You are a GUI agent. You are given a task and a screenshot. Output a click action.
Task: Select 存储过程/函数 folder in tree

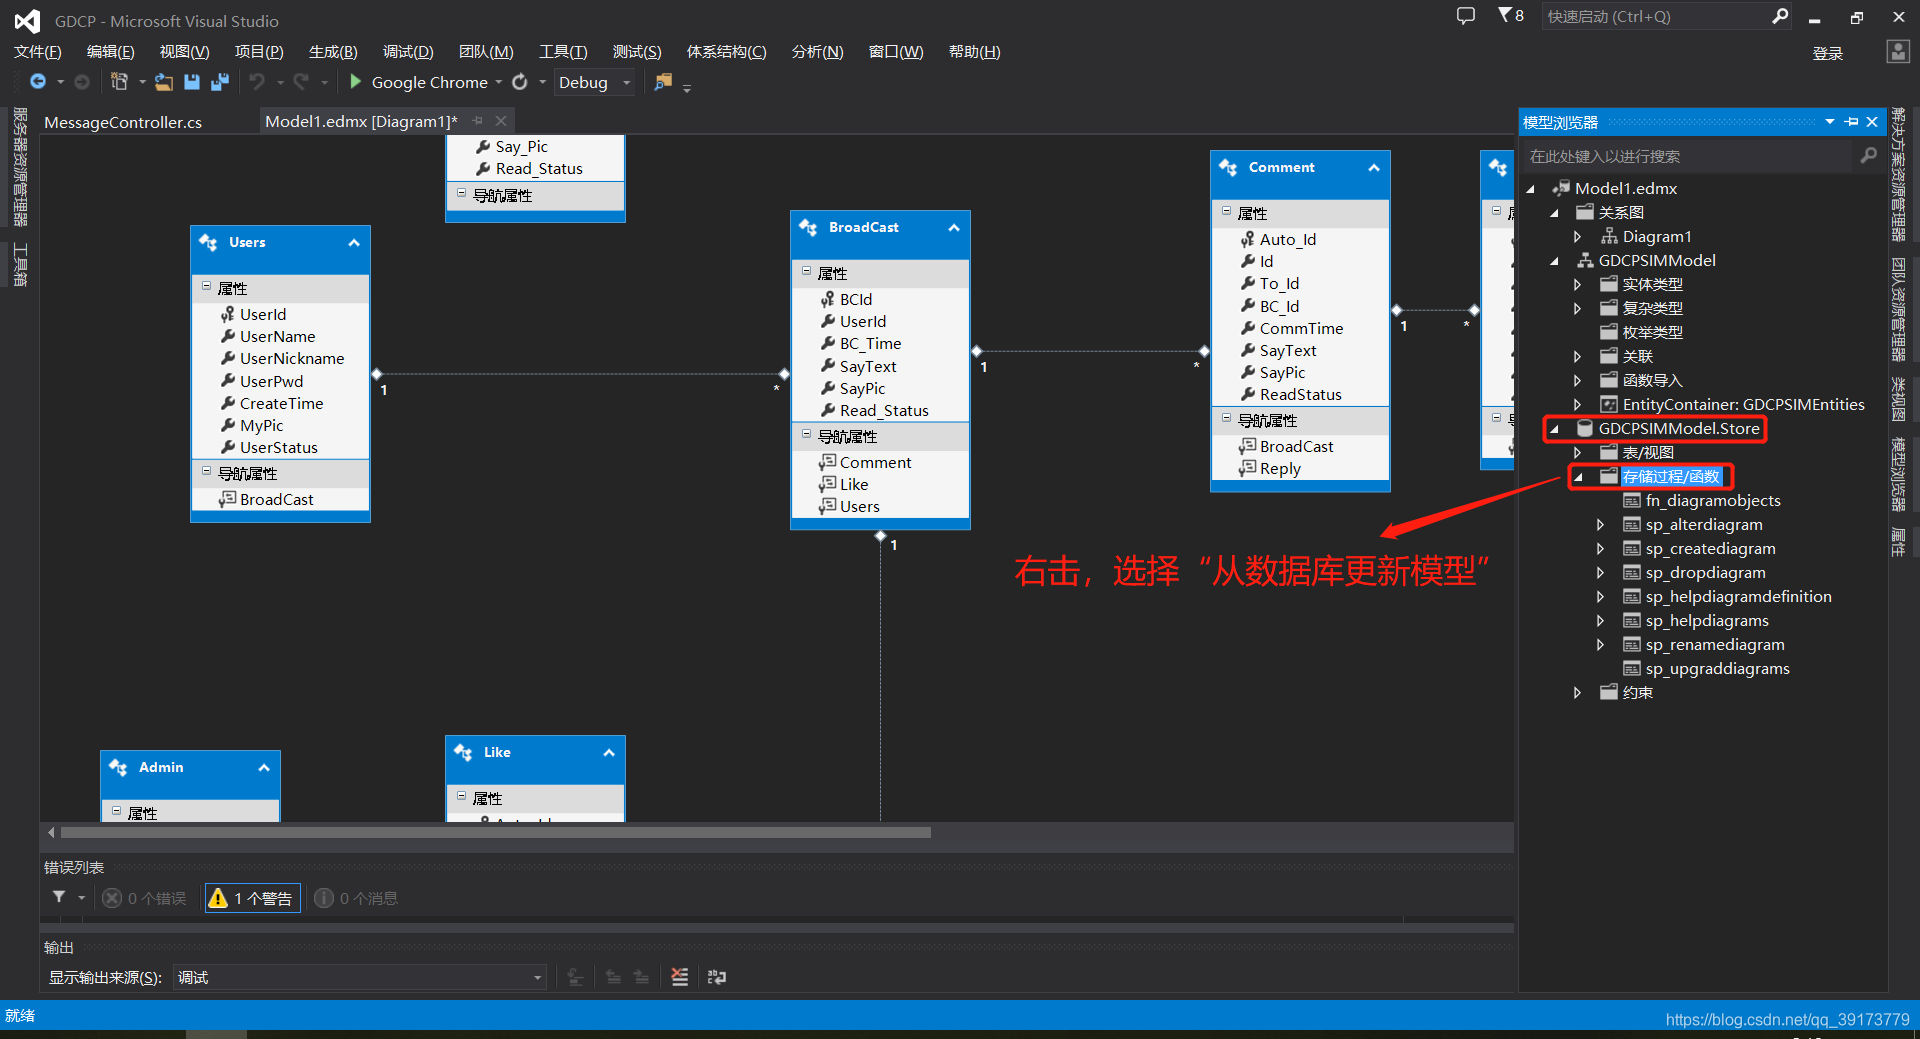pyautogui.click(x=1671, y=476)
